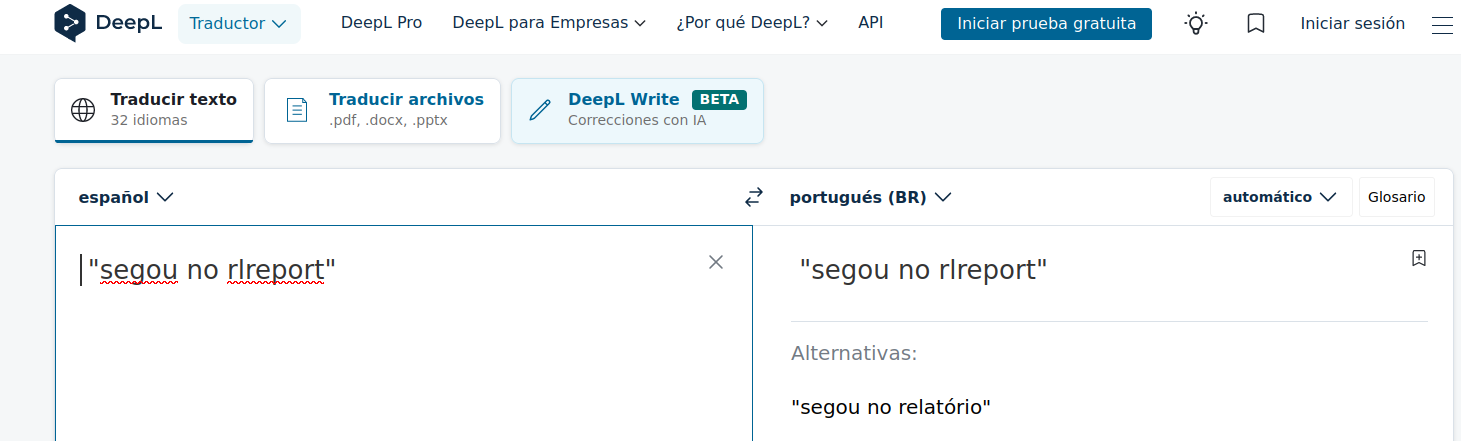Click the document icon for Traducir archivos
1461x441 pixels.
coord(297,110)
